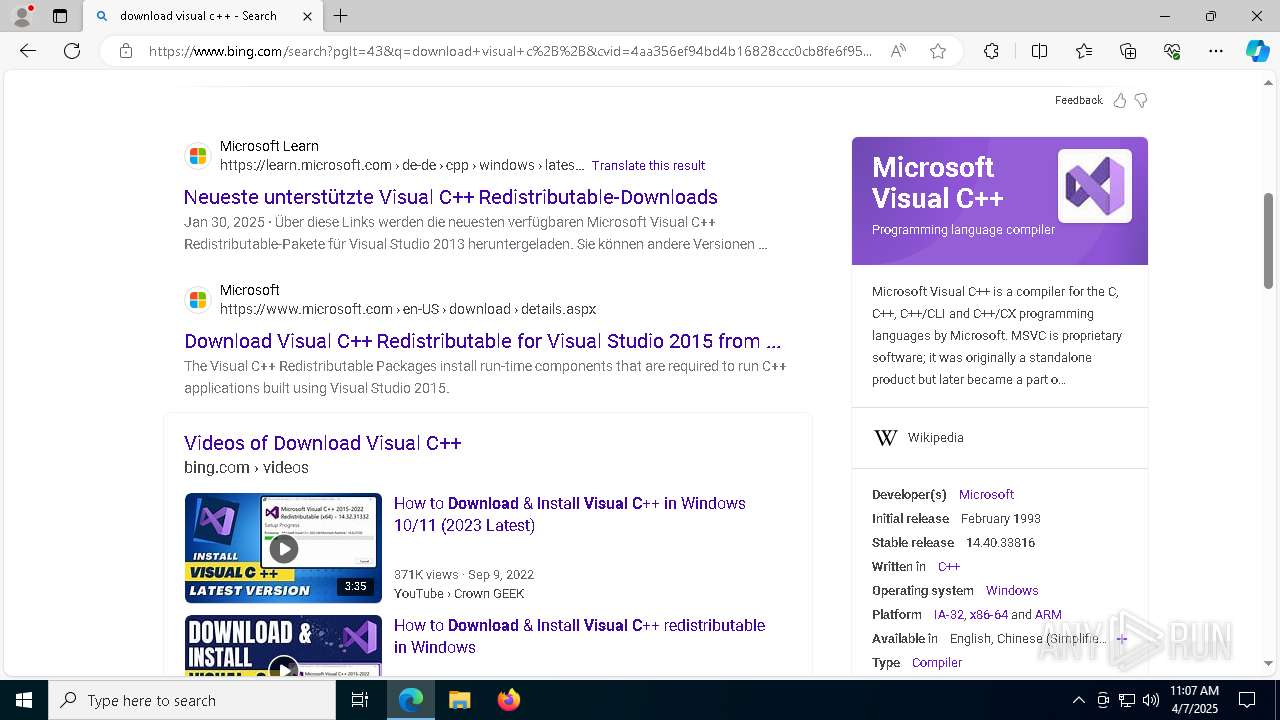Image resolution: width=1280 pixels, height=720 pixels.
Task: Open the clock showing 11:07 AM
Action: click(1194, 700)
